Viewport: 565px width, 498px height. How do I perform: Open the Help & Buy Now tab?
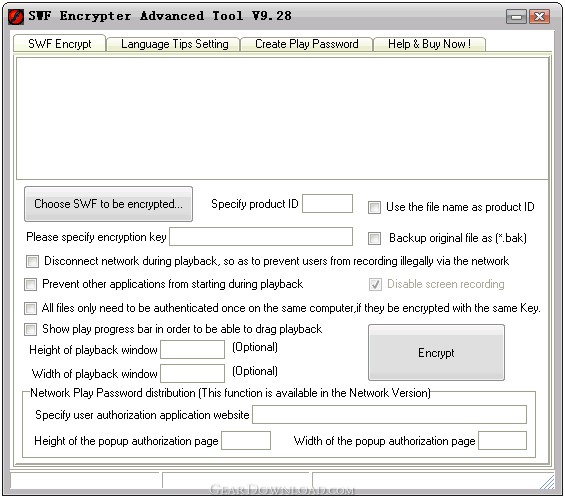click(x=430, y=44)
